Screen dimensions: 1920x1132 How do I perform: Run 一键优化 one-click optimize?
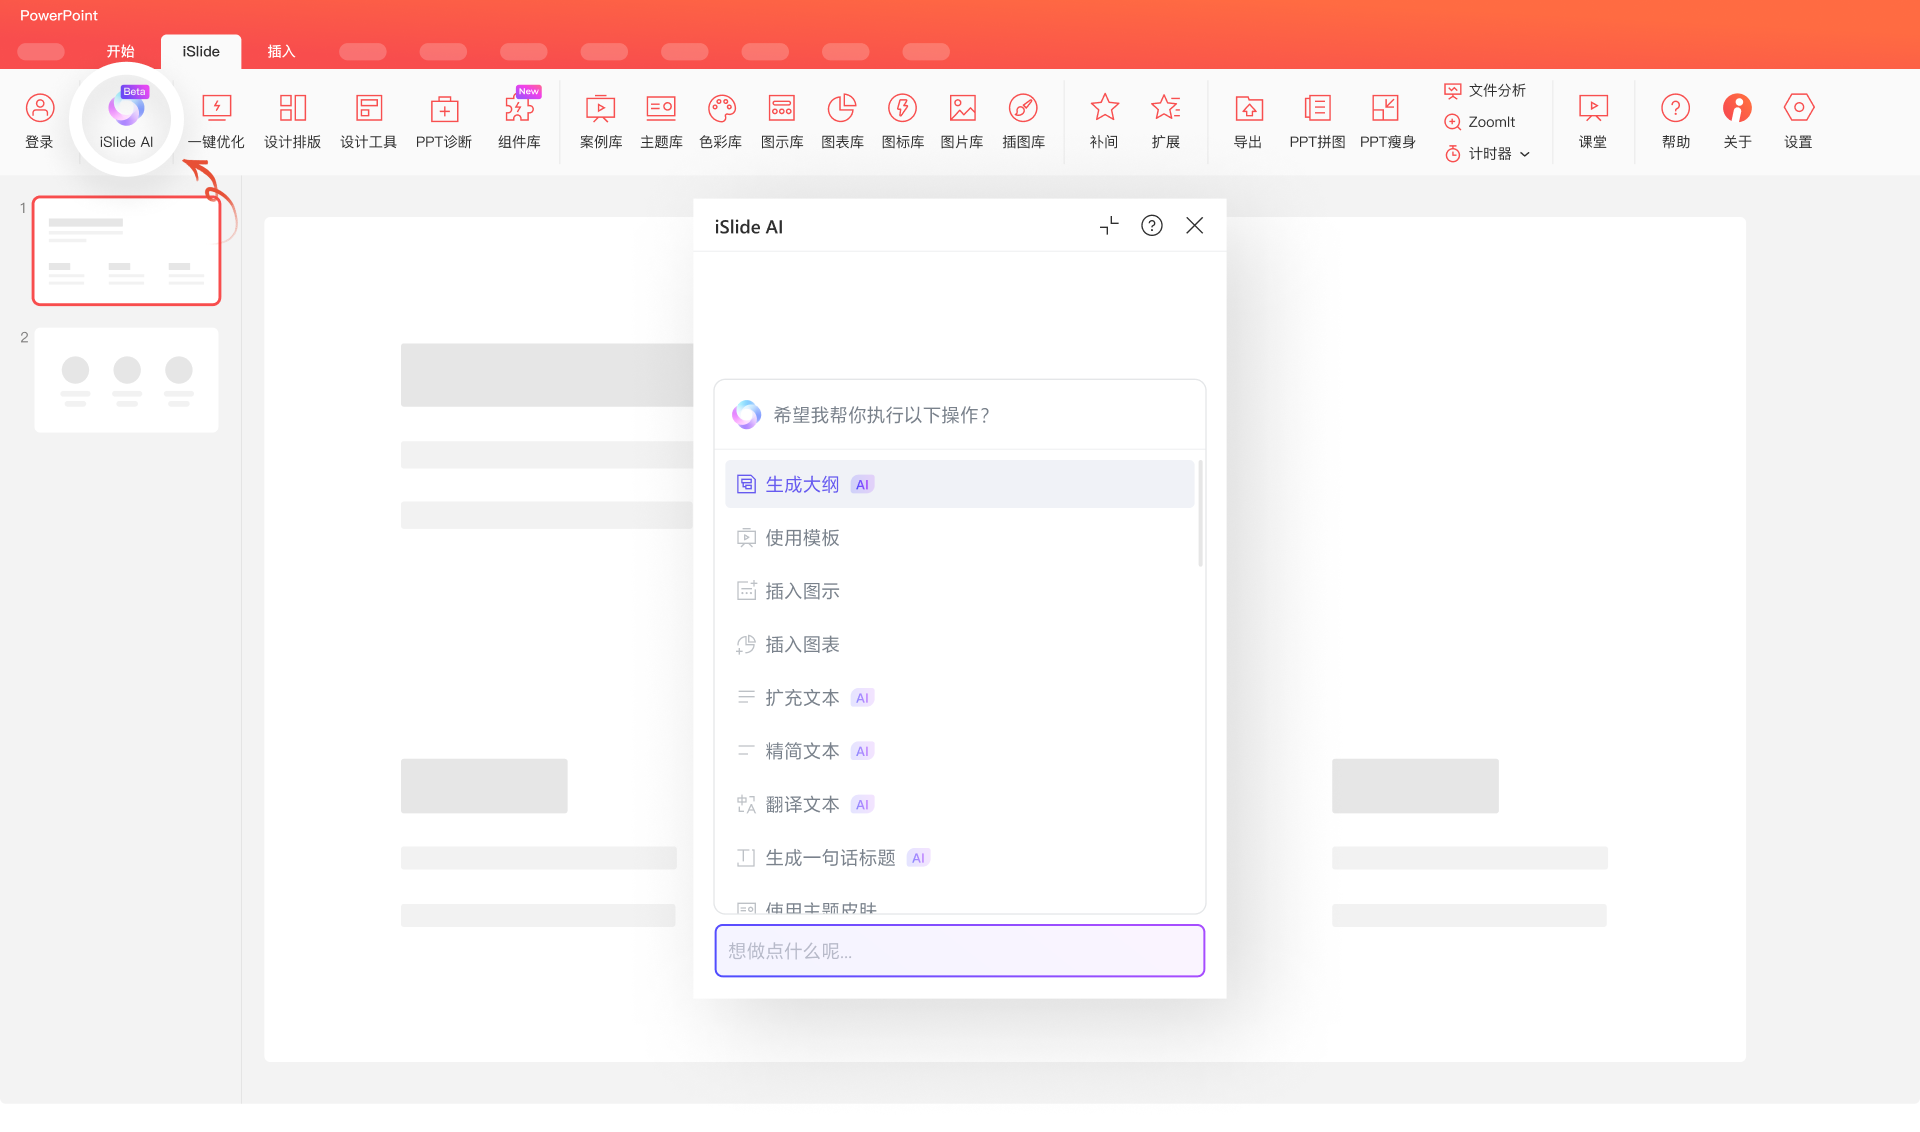(216, 120)
